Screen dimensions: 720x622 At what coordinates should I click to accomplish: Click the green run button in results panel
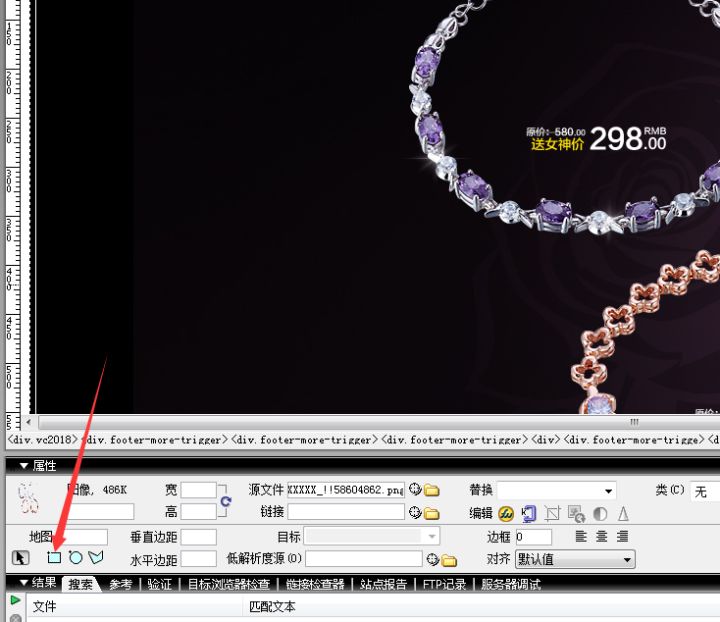click(x=16, y=600)
